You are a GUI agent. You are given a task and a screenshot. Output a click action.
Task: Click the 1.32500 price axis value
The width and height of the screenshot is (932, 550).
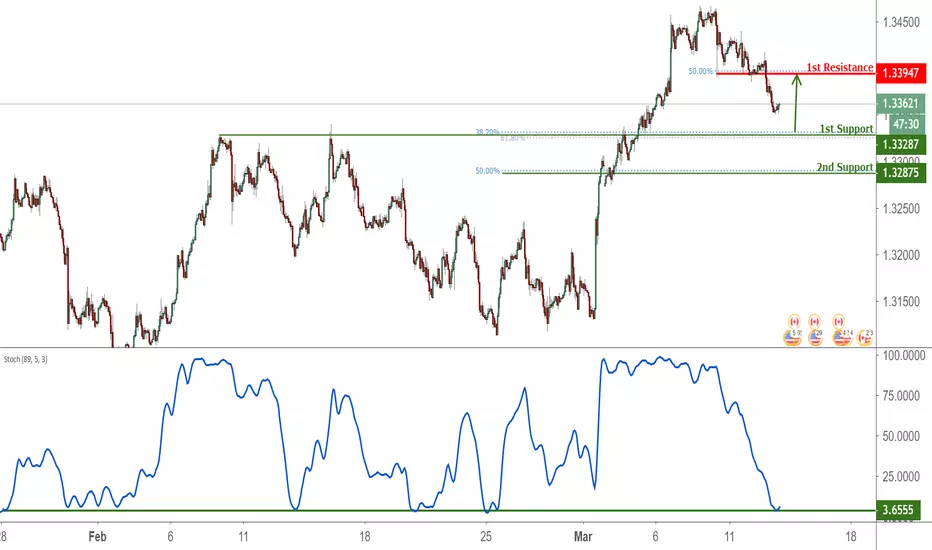point(901,209)
